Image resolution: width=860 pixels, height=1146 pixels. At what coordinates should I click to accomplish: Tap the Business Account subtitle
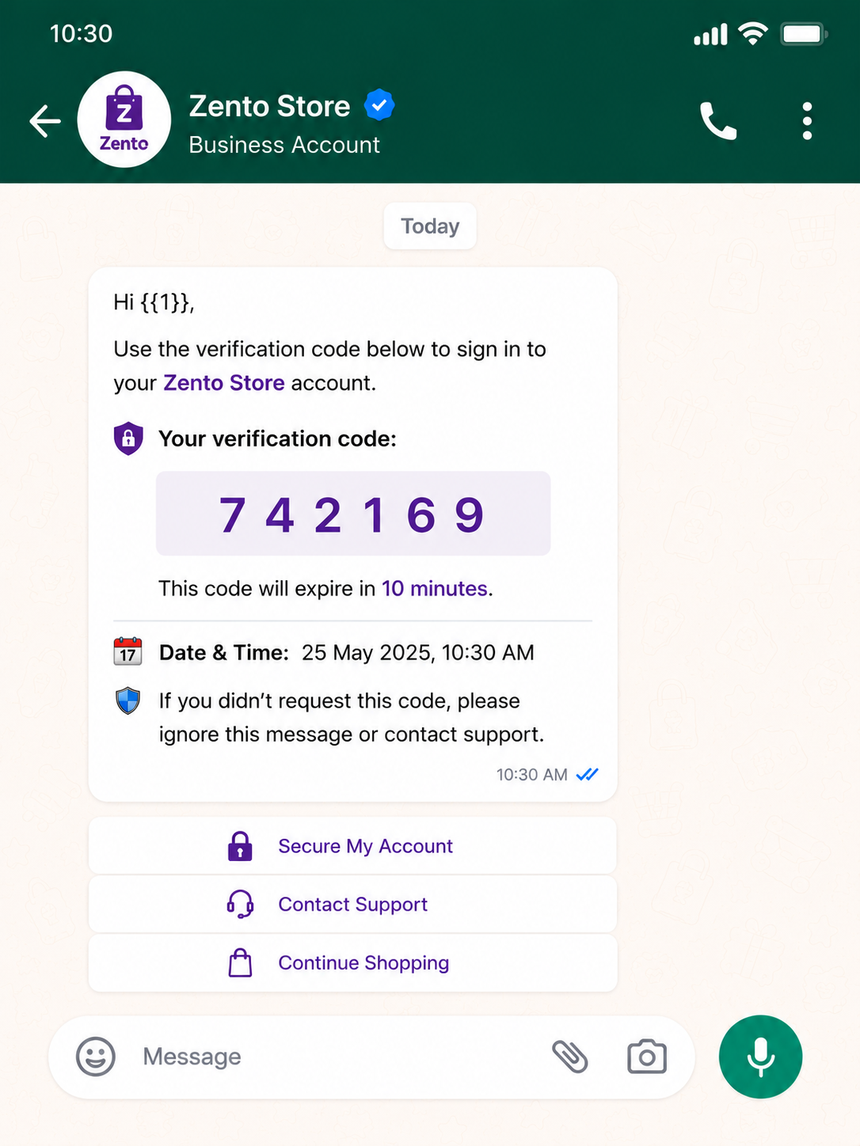(x=284, y=145)
